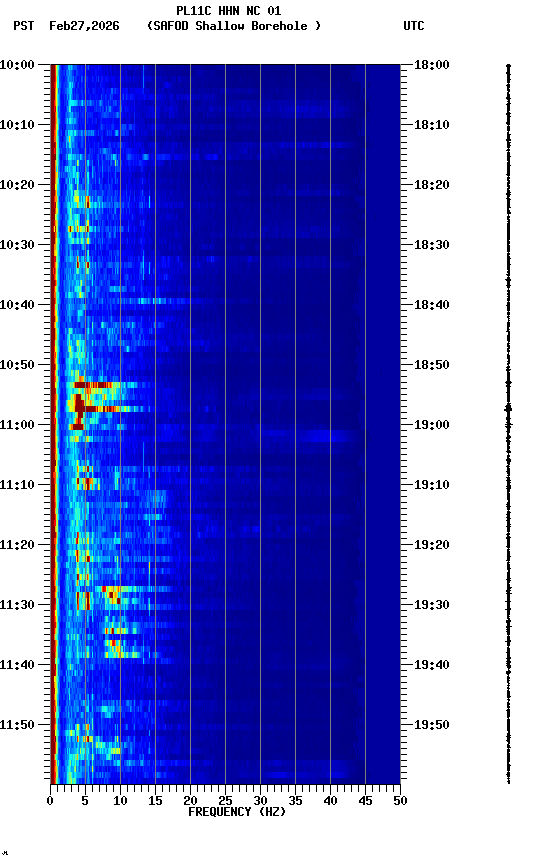Click the 15 Hz frequency tick label
Screen dimensions: 552x864
pos(155,801)
